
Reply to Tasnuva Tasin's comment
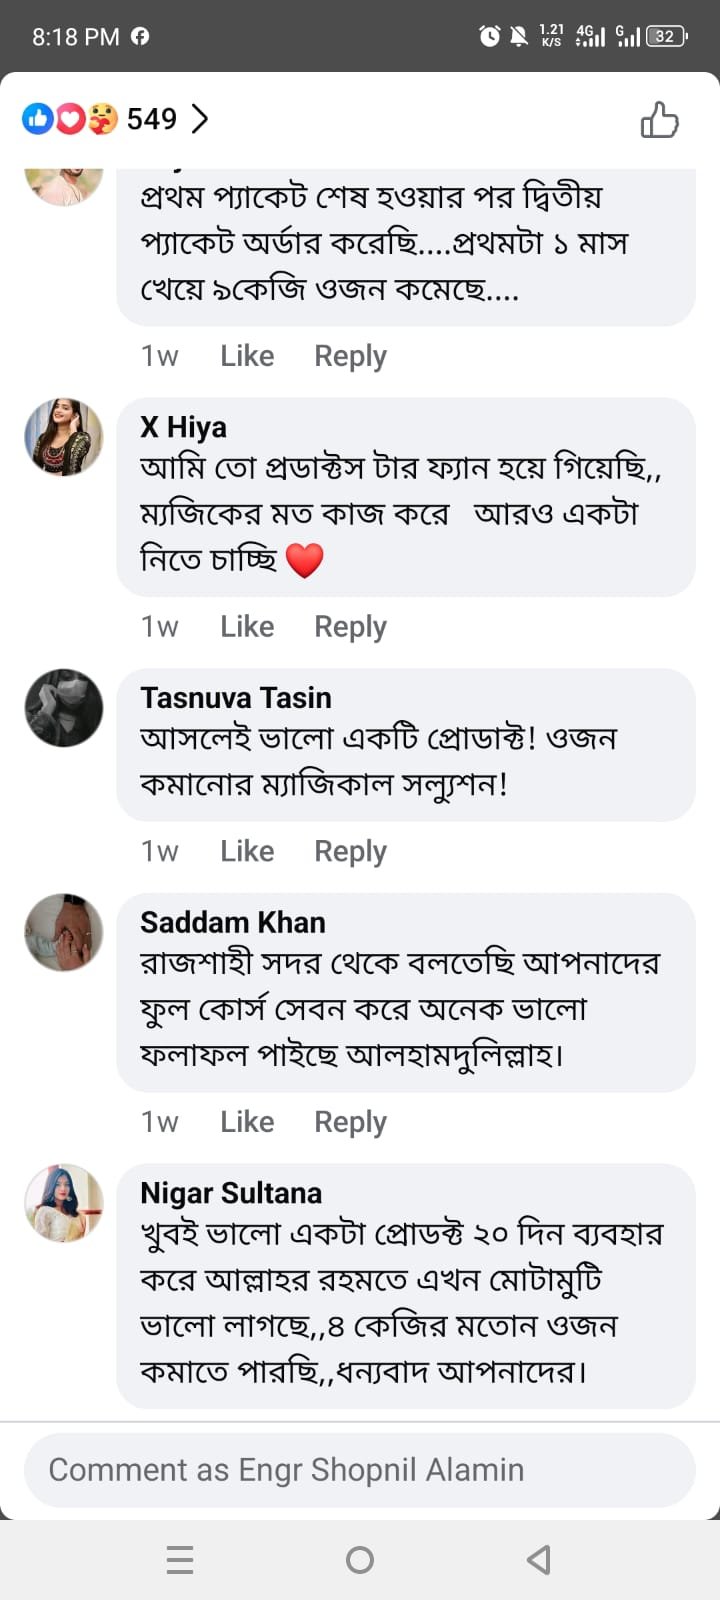350,851
